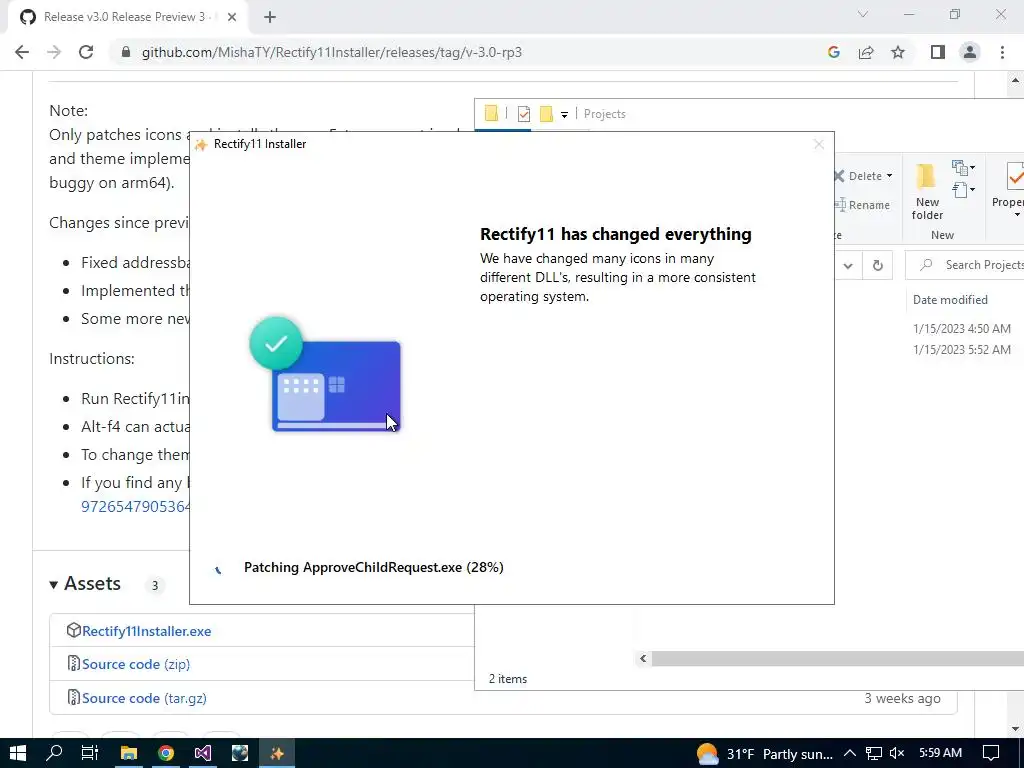The height and width of the screenshot is (768, 1024).
Task: Click the page scrollbar down arrow
Action: click(1014, 729)
